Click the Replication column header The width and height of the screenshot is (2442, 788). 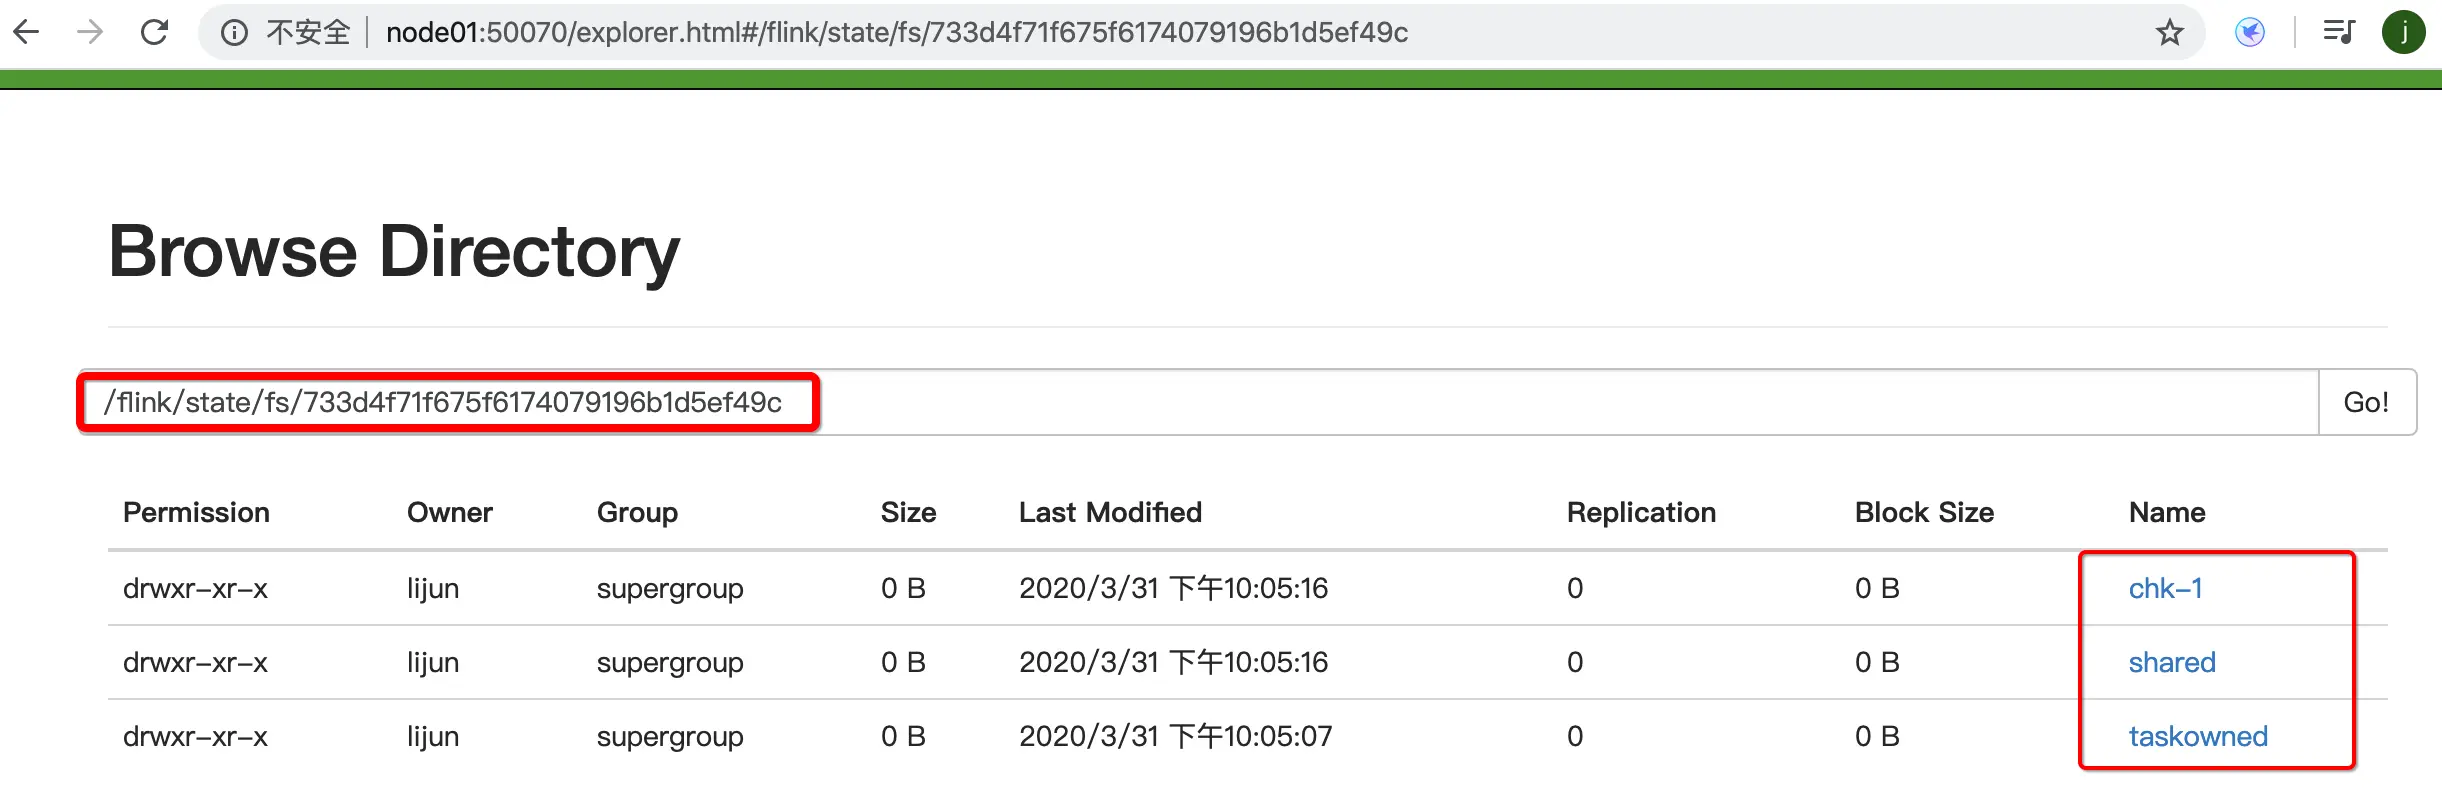[1641, 512]
